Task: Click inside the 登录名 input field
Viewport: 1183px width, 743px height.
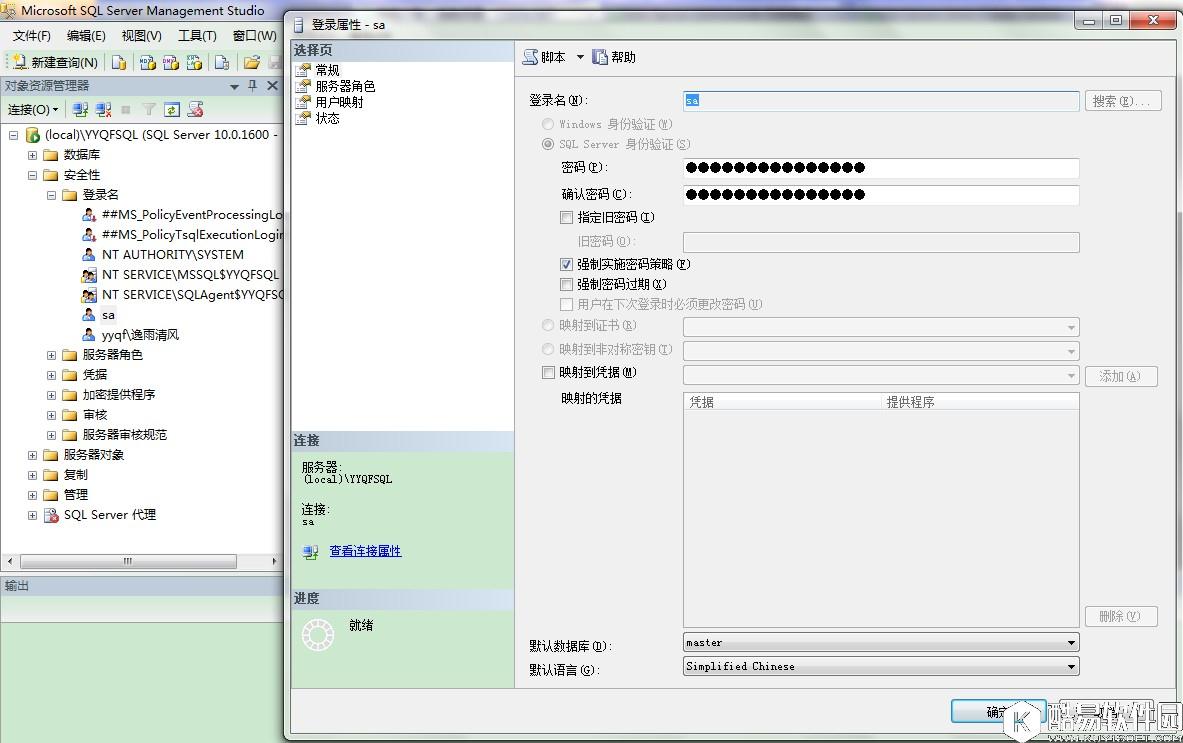Action: point(880,100)
